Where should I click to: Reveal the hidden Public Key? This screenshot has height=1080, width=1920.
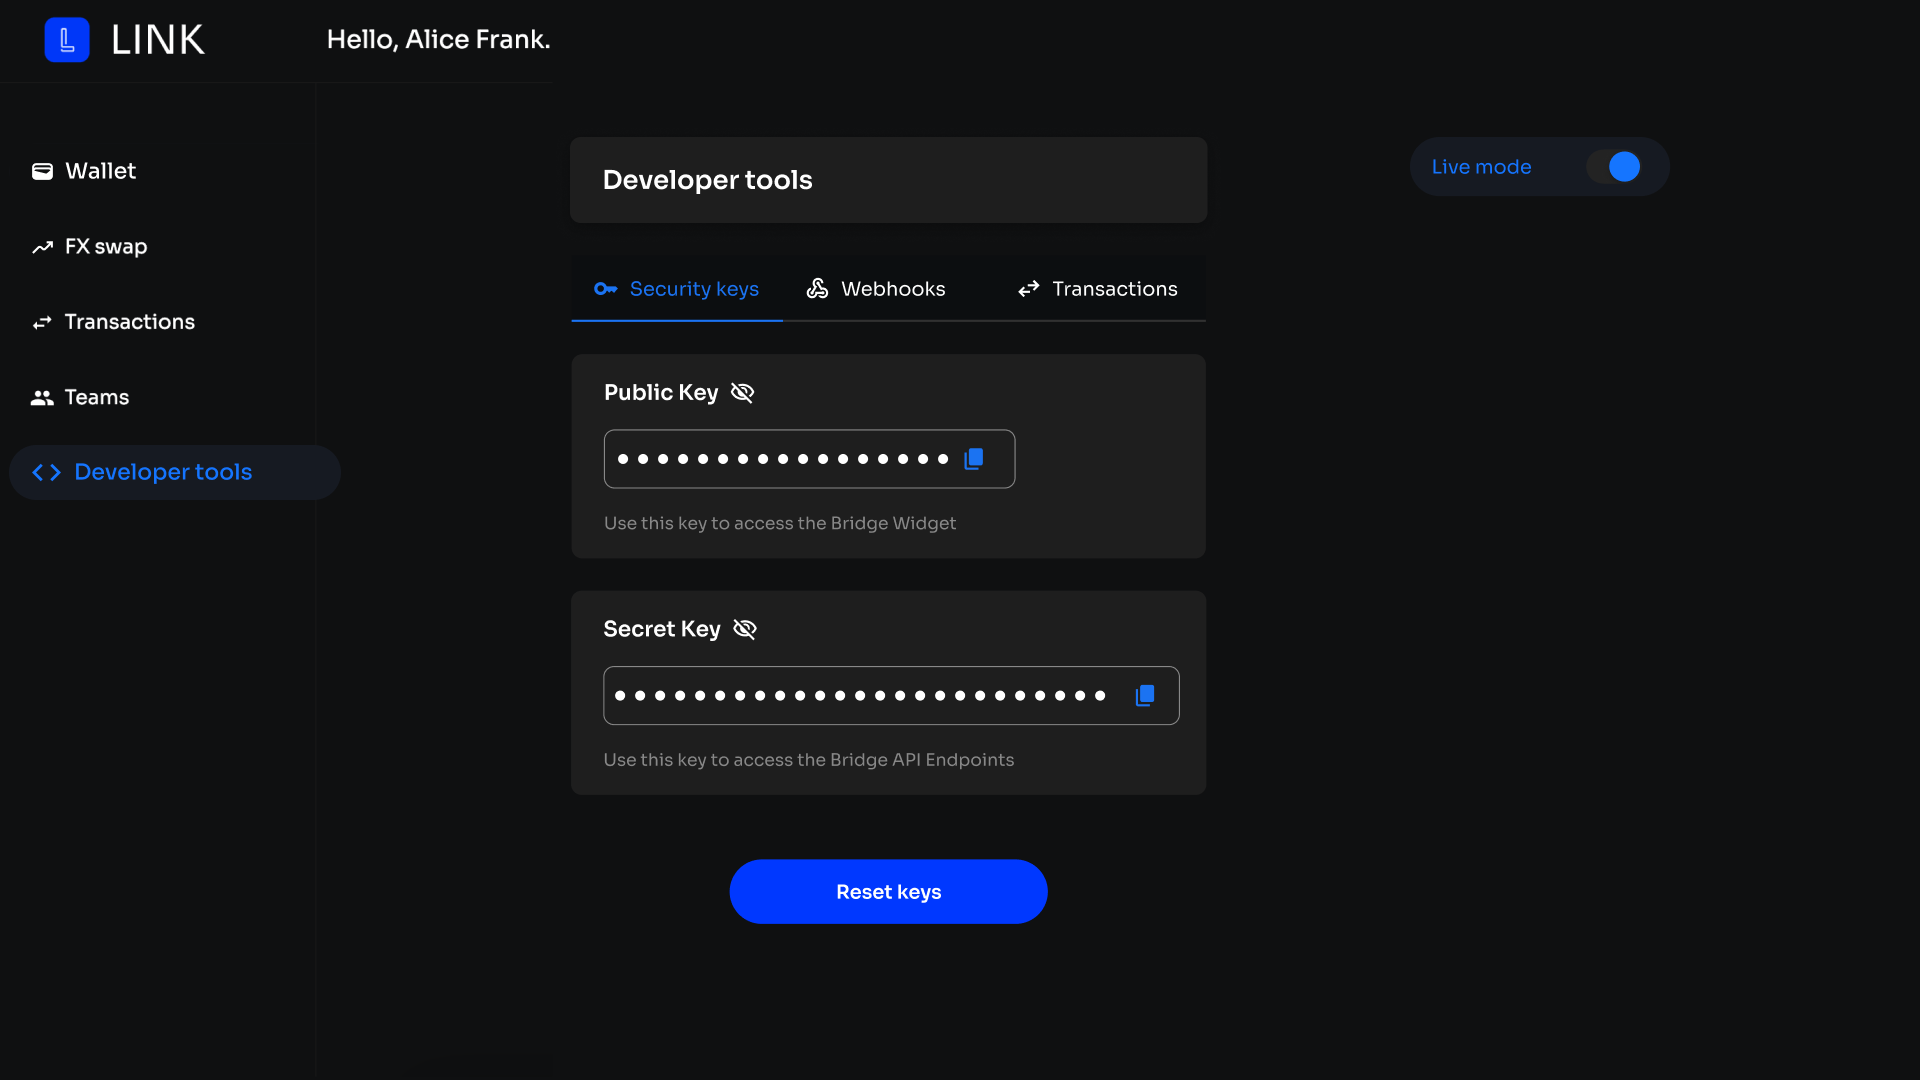coord(742,393)
